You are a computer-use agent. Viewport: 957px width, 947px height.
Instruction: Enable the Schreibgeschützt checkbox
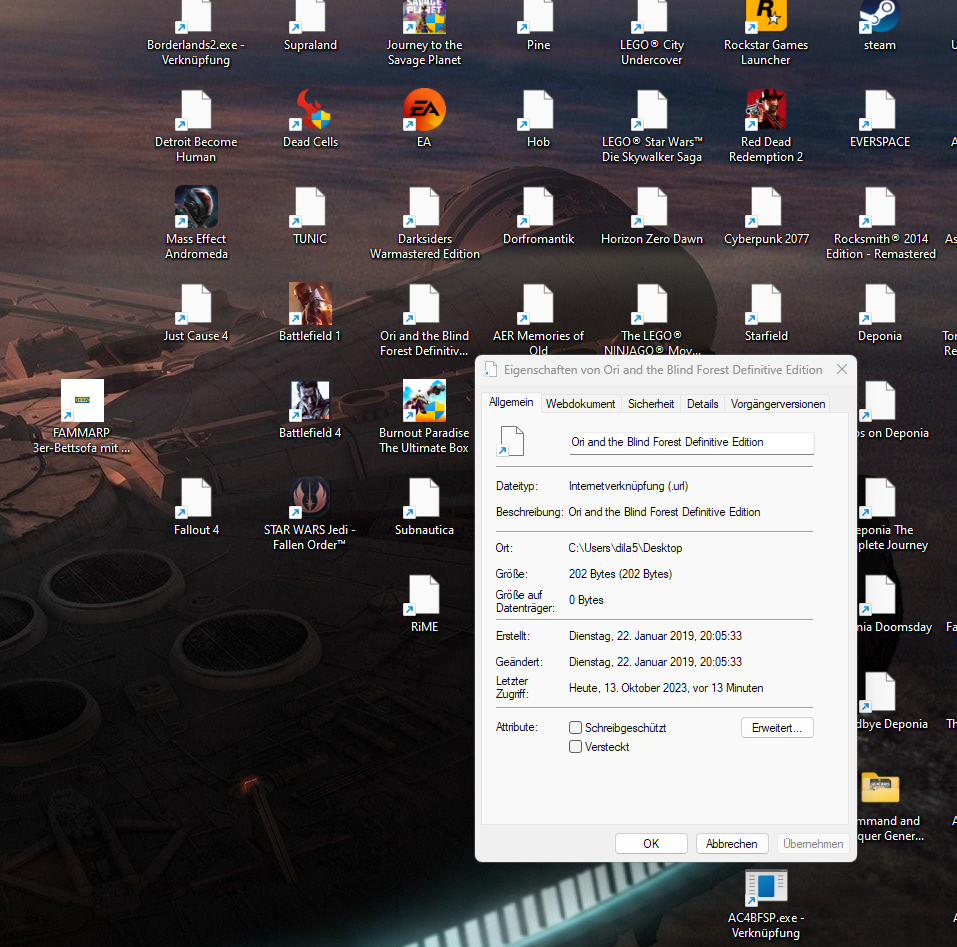[x=575, y=727]
